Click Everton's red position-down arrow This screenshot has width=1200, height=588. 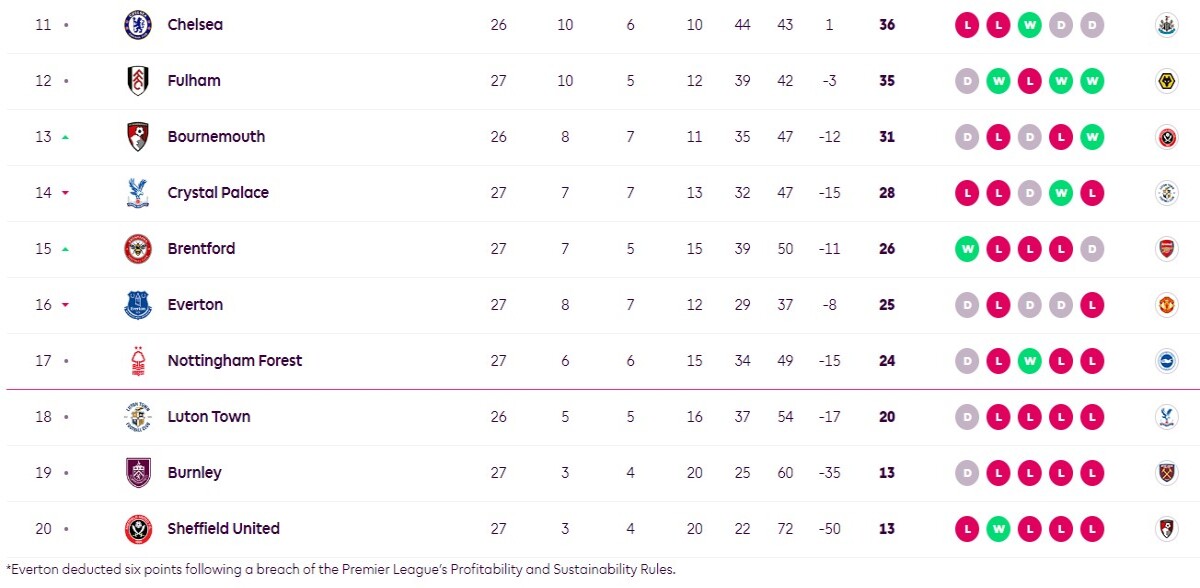tap(66, 305)
